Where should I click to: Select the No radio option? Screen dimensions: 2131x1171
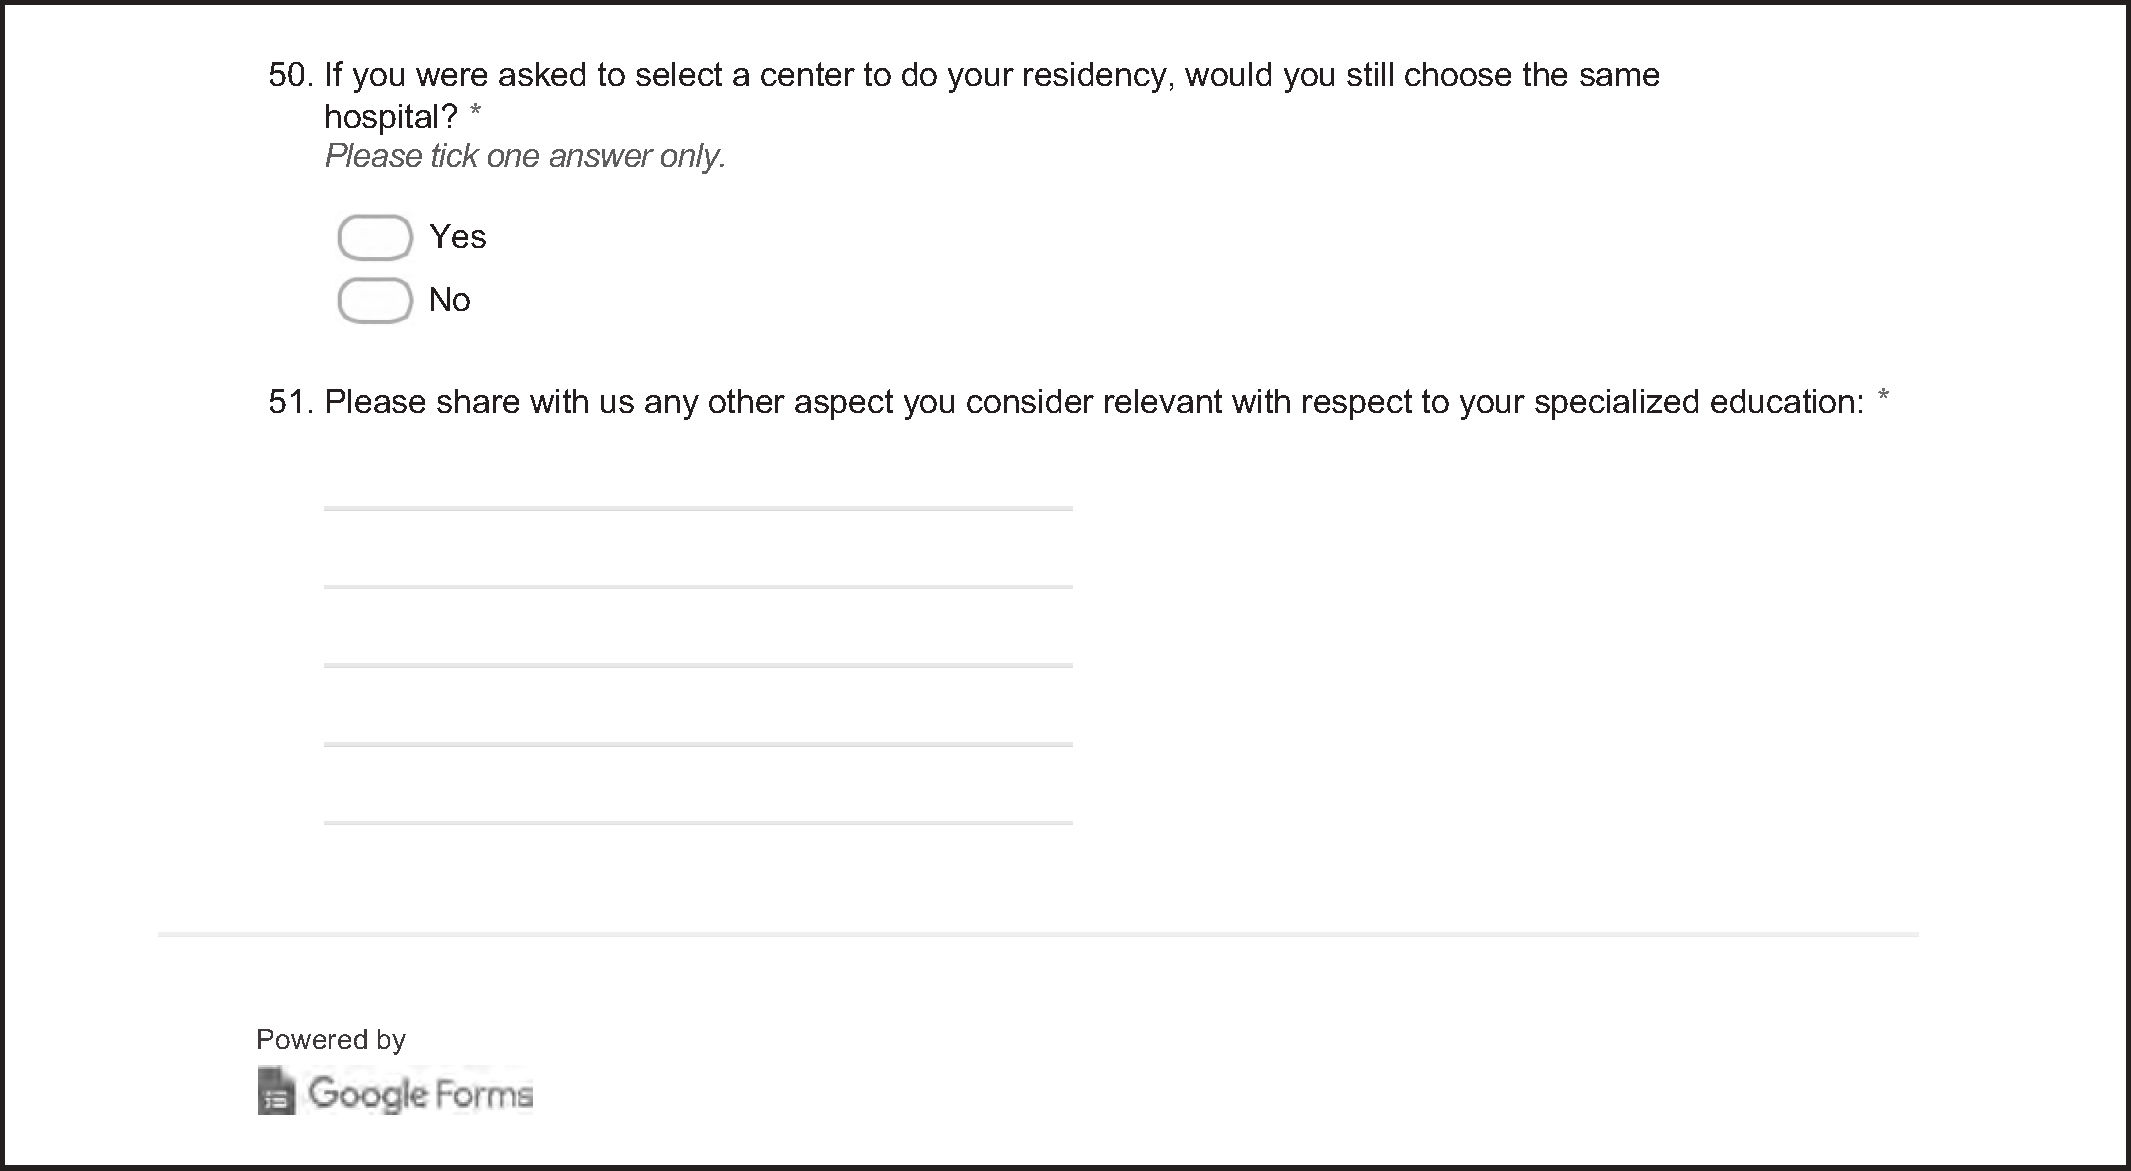click(x=375, y=301)
